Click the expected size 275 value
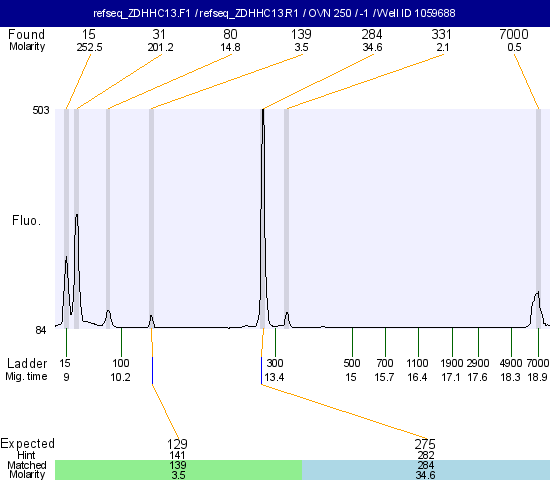The height and width of the screenshot is (480, 550). (425, 444)
